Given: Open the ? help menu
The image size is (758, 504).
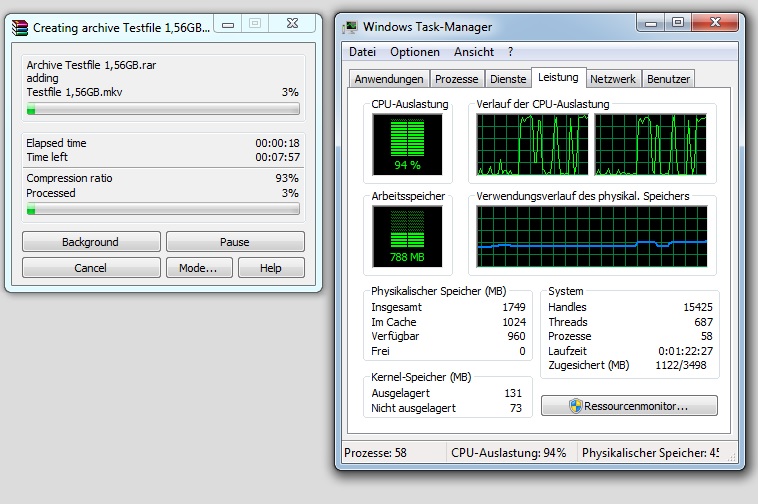Looking at the screenshot, I should coord(510,52).
